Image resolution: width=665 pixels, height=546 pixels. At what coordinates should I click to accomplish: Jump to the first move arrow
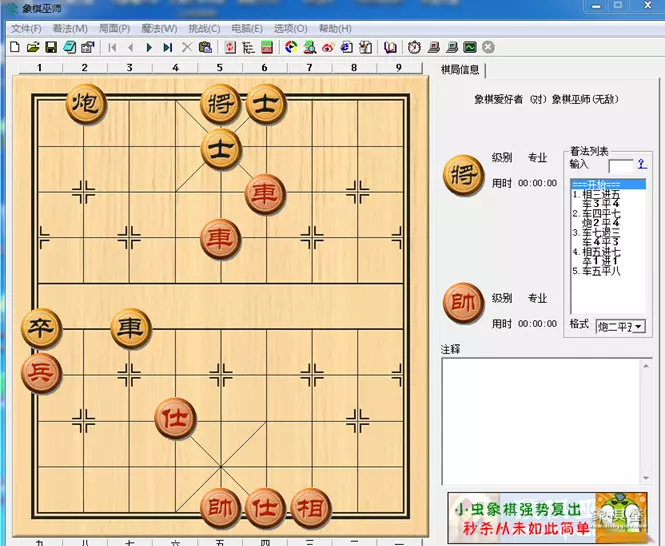coord(112,47)
